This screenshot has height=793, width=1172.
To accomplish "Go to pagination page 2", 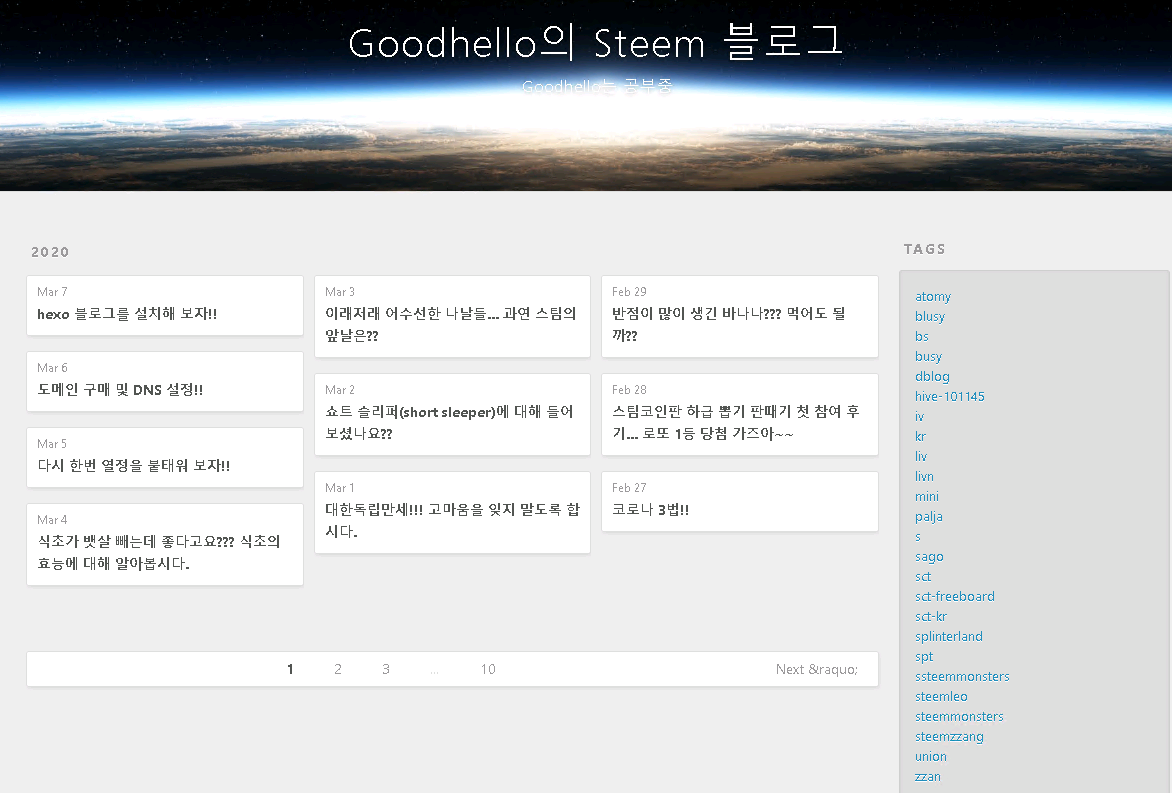I will [338, 669].
